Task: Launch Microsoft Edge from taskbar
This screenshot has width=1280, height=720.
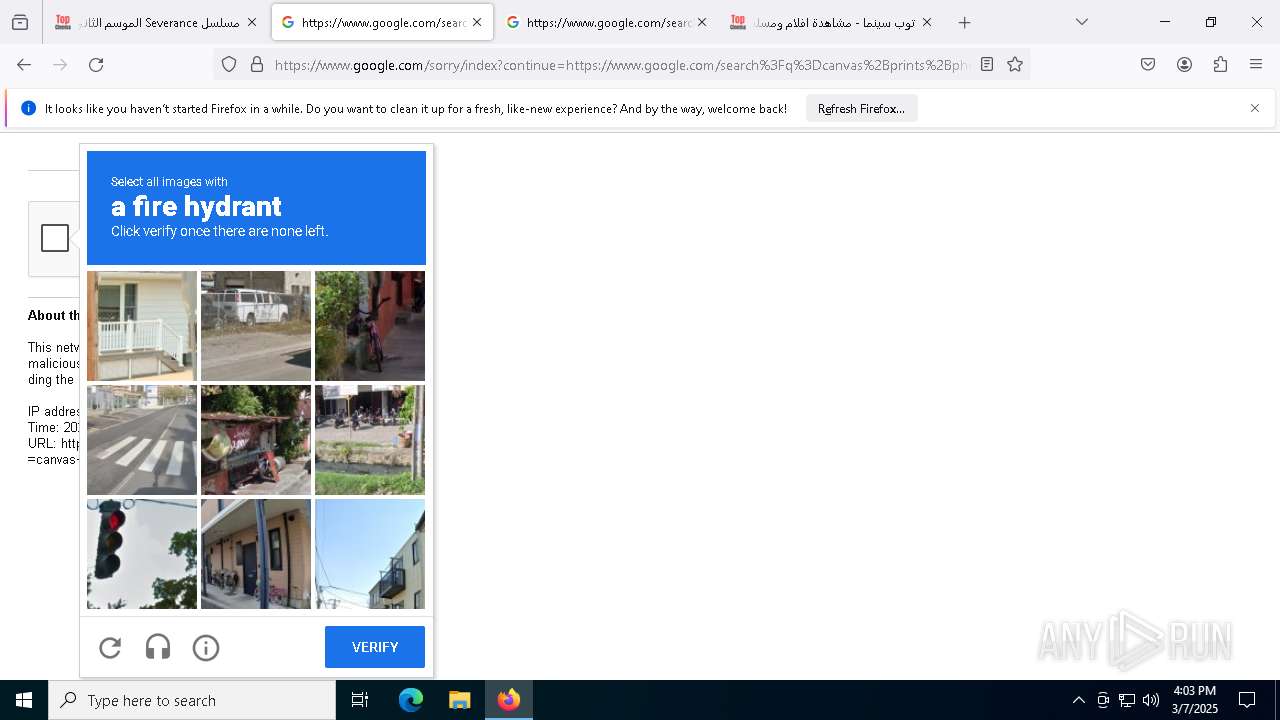Action: [x=411, y=700]
